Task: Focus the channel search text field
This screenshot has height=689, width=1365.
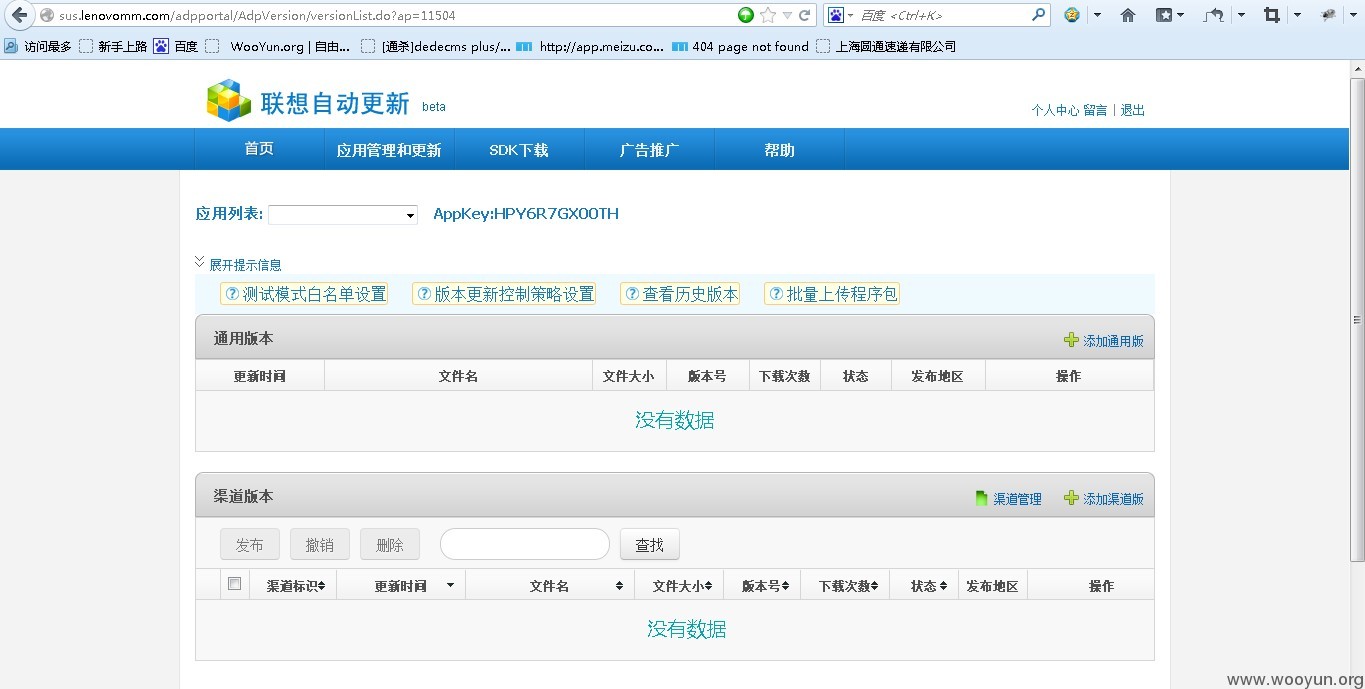Action: [x=525, y=544]
